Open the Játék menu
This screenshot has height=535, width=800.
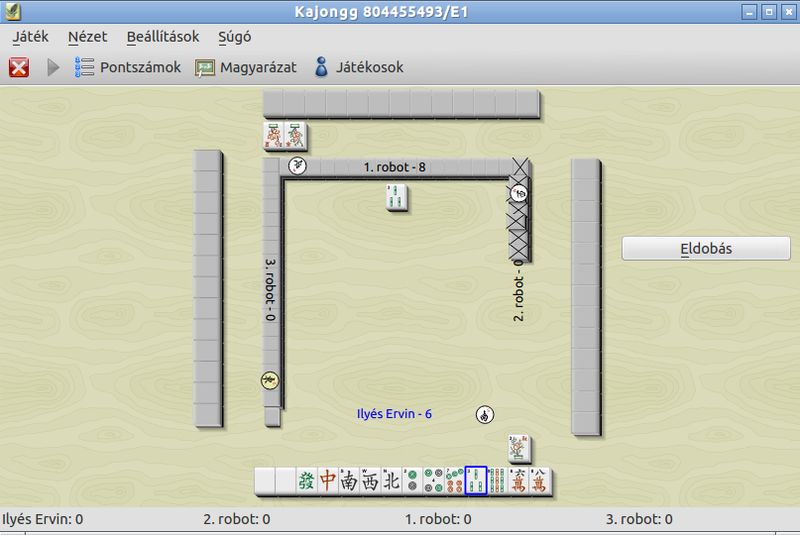pyautogui.click(x=31, y=37)
